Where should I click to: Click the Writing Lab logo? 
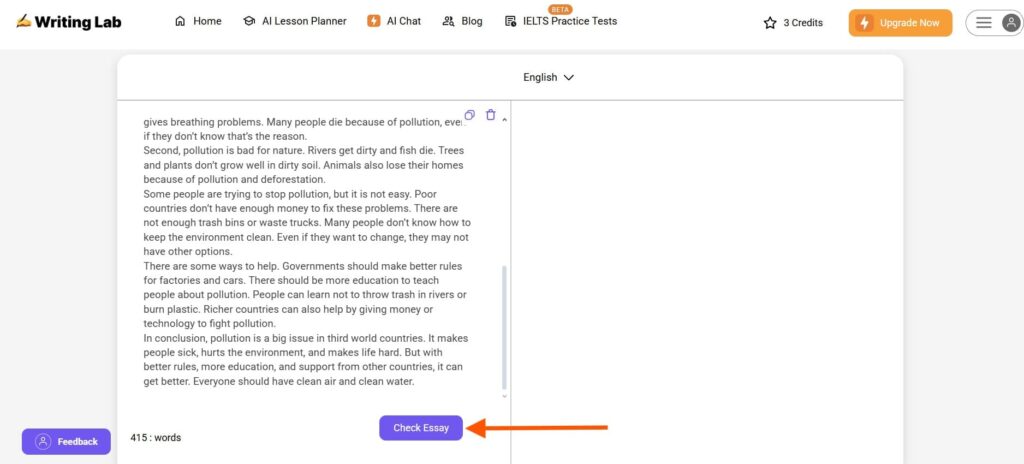[69, 22]
